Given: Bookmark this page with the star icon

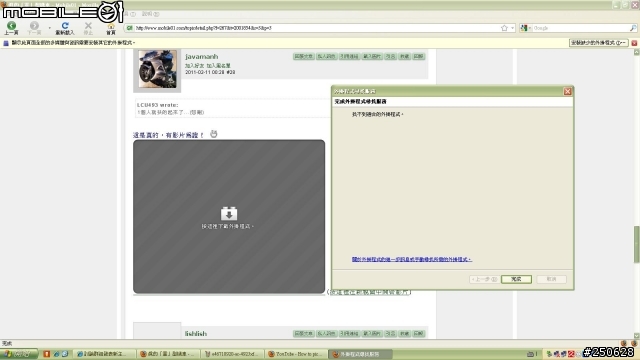Looking at the screenshot, I should [504, 28].
